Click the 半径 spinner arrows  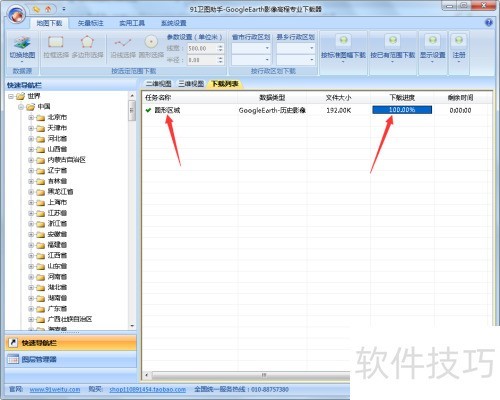point(220,60)
